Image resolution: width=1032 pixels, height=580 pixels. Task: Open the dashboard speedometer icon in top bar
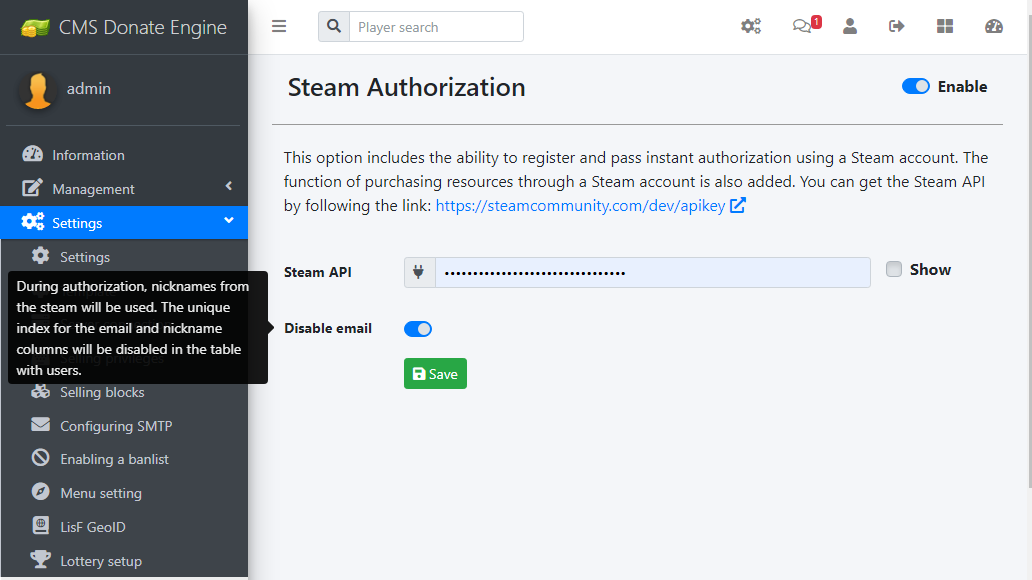pos(994,27)
